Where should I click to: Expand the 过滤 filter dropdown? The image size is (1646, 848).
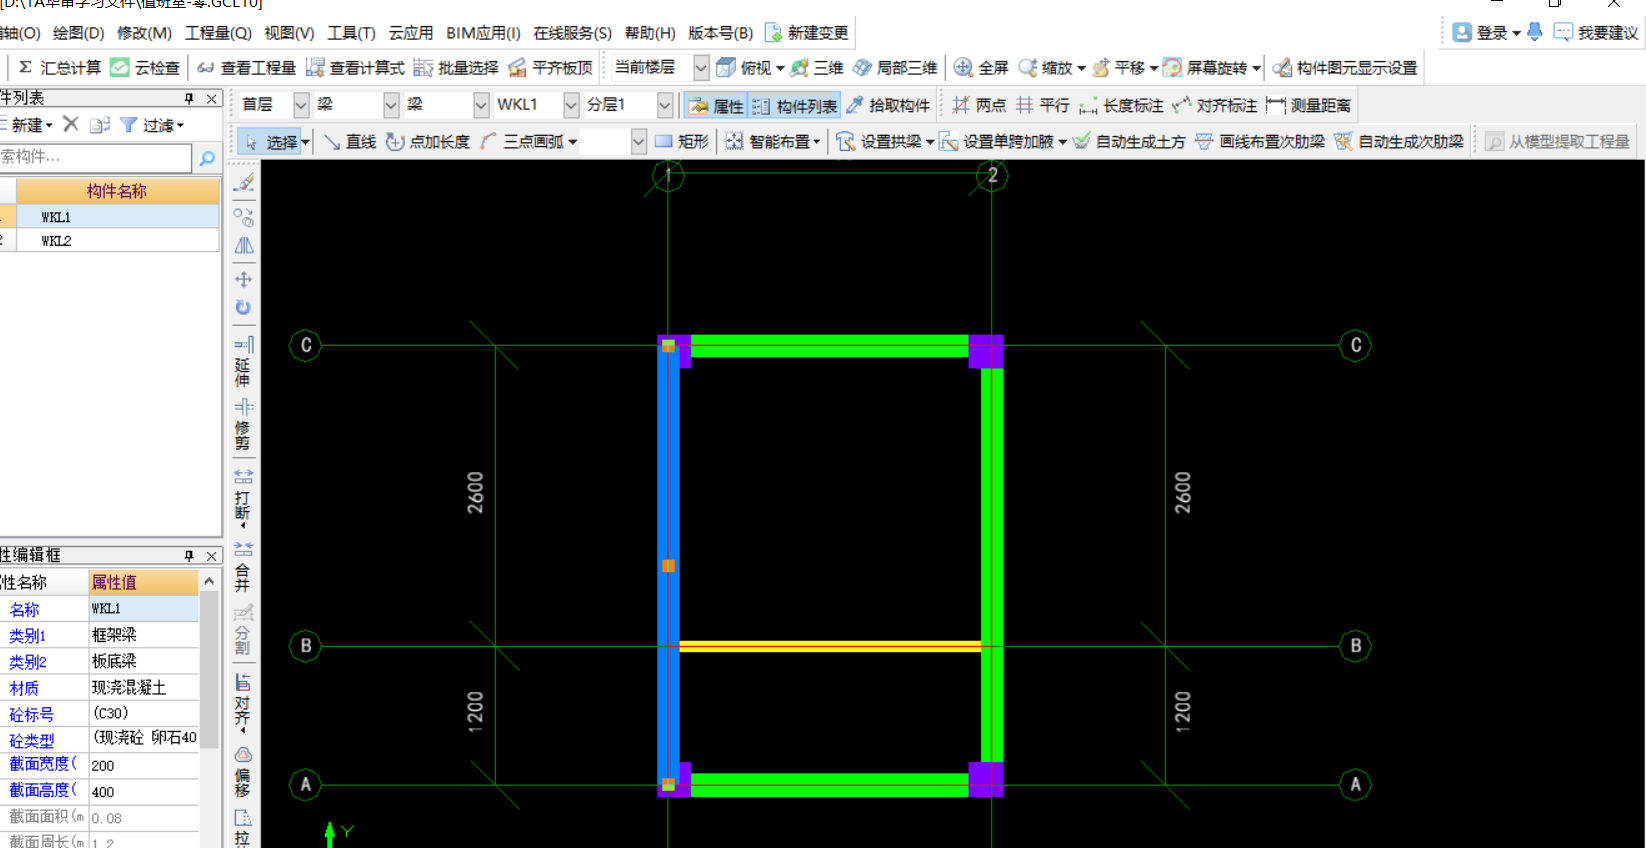tap(180, 125)
